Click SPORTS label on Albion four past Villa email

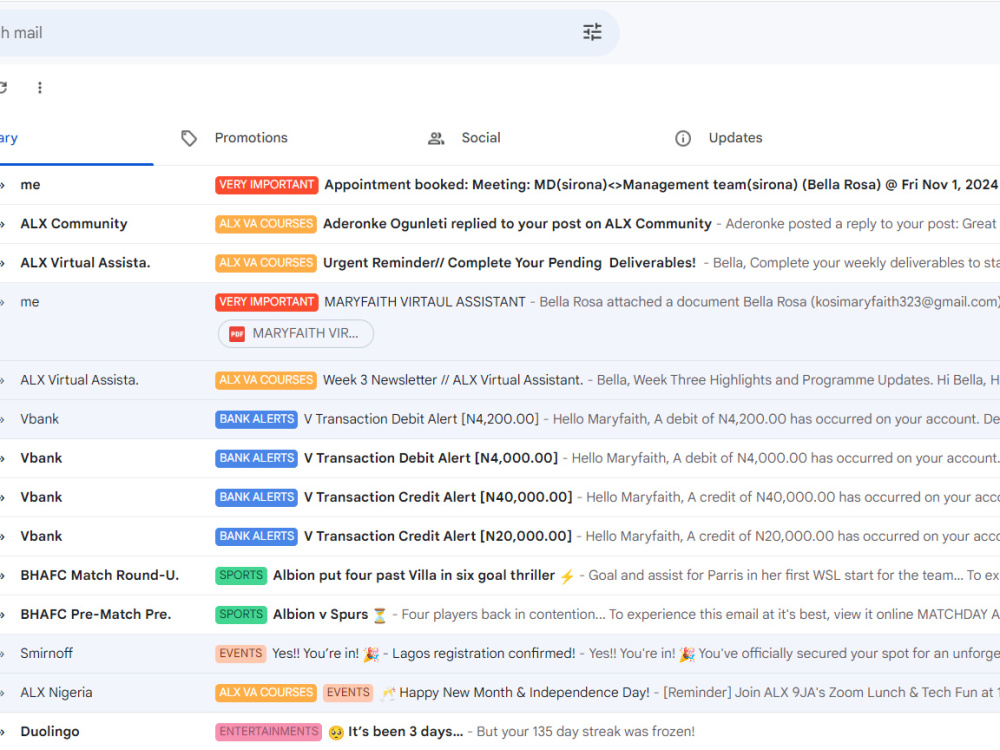pyautogui.click(x=241, y=575)
